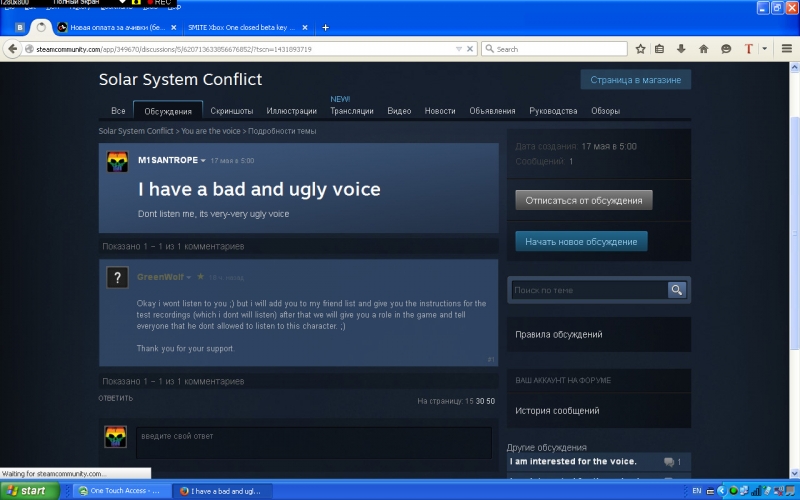Expand M1SANTROPE username dropdown arrow

pyautogui.click(x=203, y=161)
